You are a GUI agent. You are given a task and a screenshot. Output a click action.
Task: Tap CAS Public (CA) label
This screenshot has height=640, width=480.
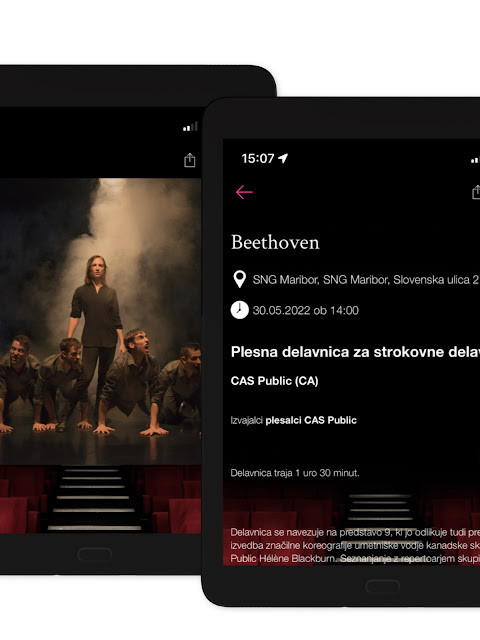click(274, 381)
